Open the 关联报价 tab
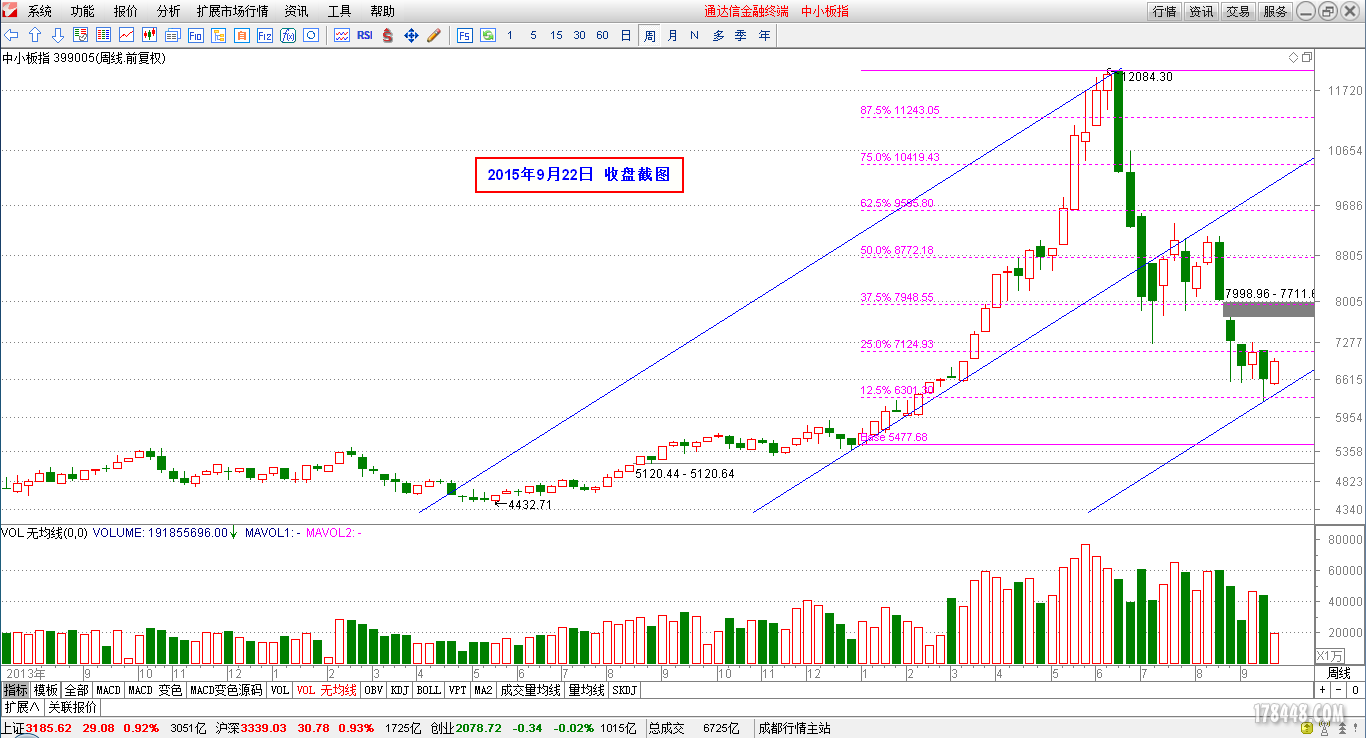1366x738 pixels. [73, 707]
